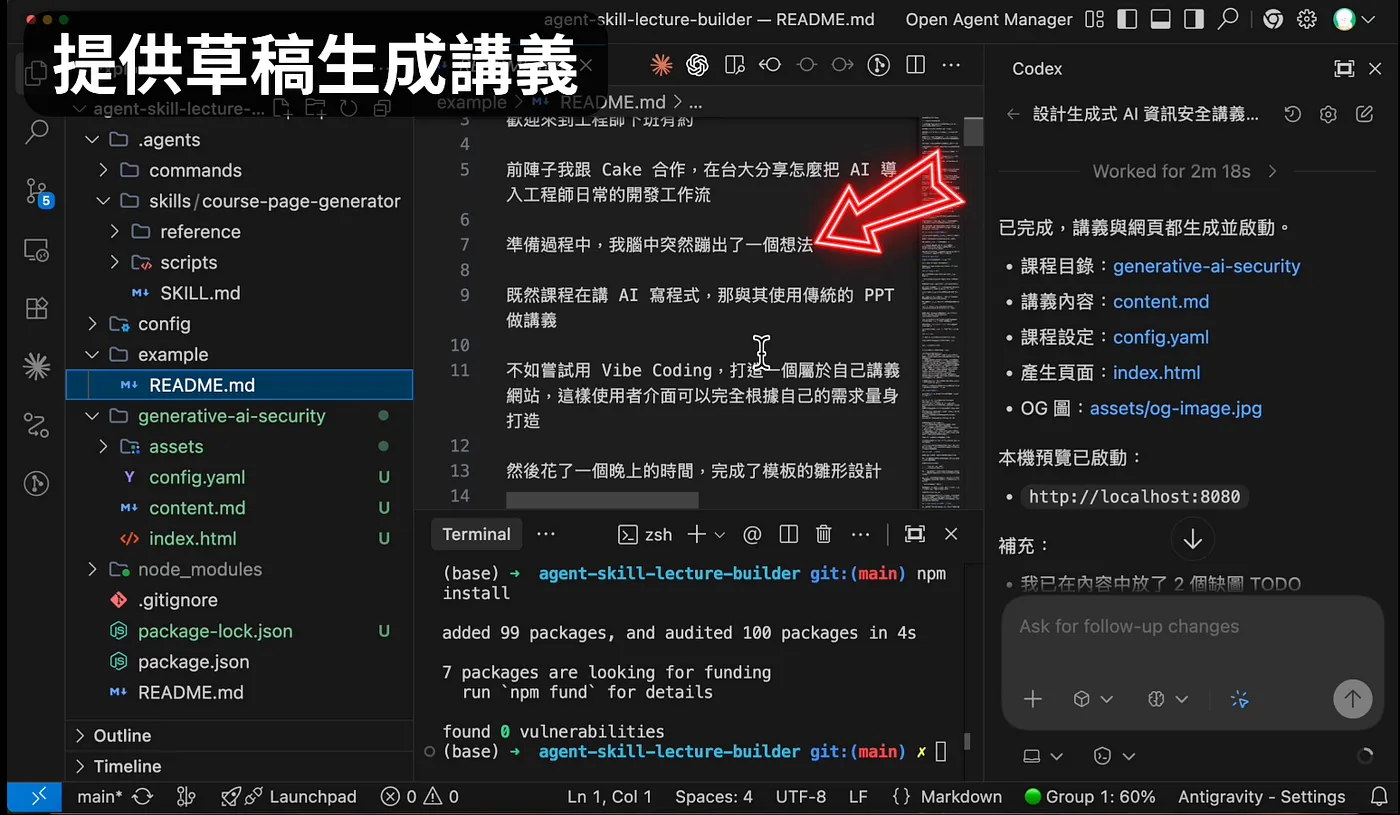Open the notifications bell in status bar

click(1379, 797)
